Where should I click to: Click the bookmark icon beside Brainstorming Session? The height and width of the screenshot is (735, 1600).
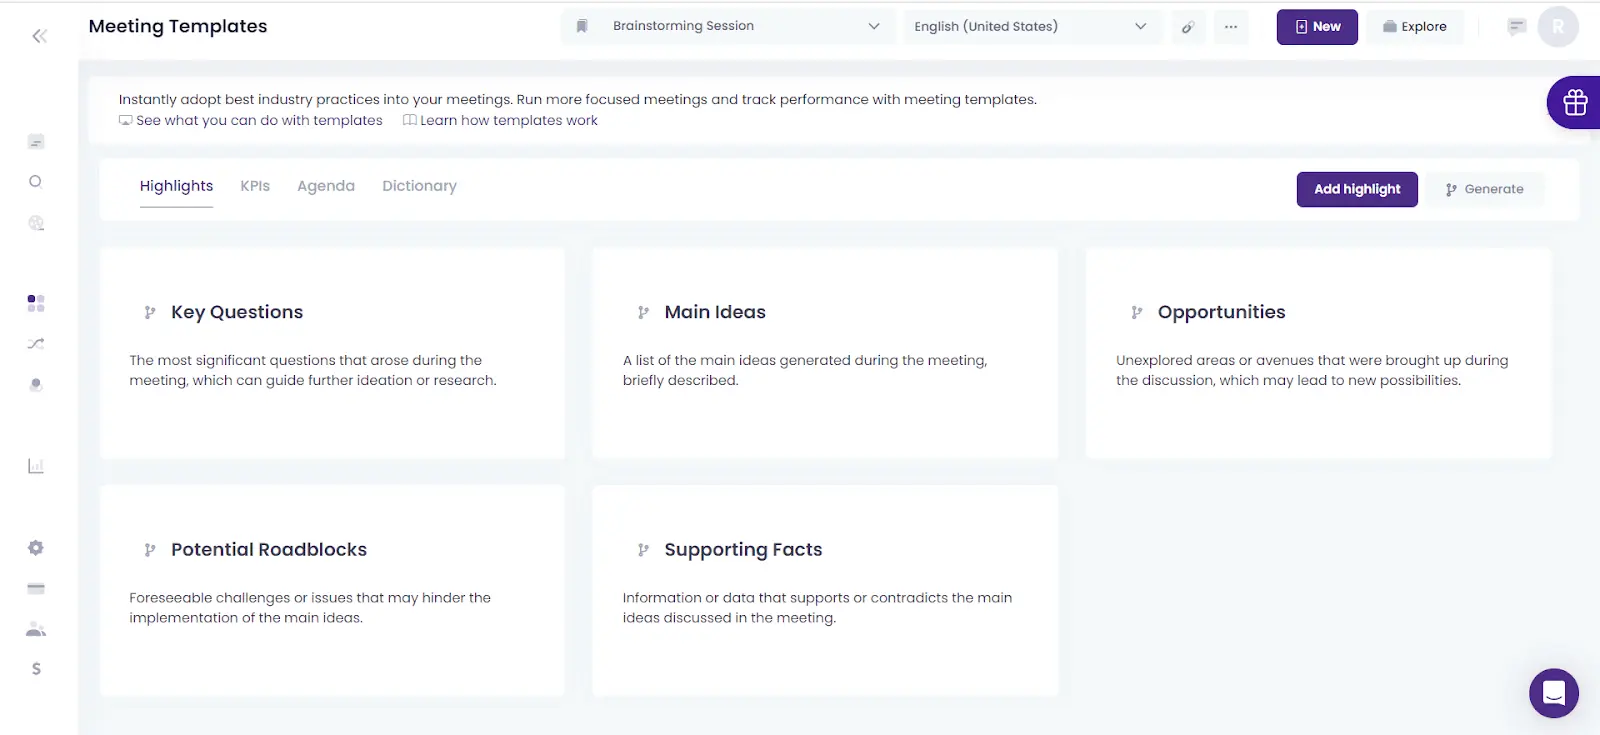pos(582,26)
